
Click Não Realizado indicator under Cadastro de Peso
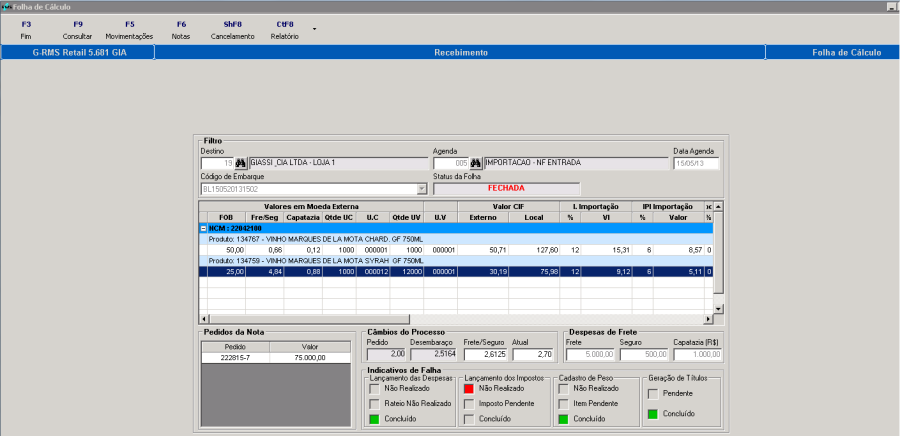(564, 388)
